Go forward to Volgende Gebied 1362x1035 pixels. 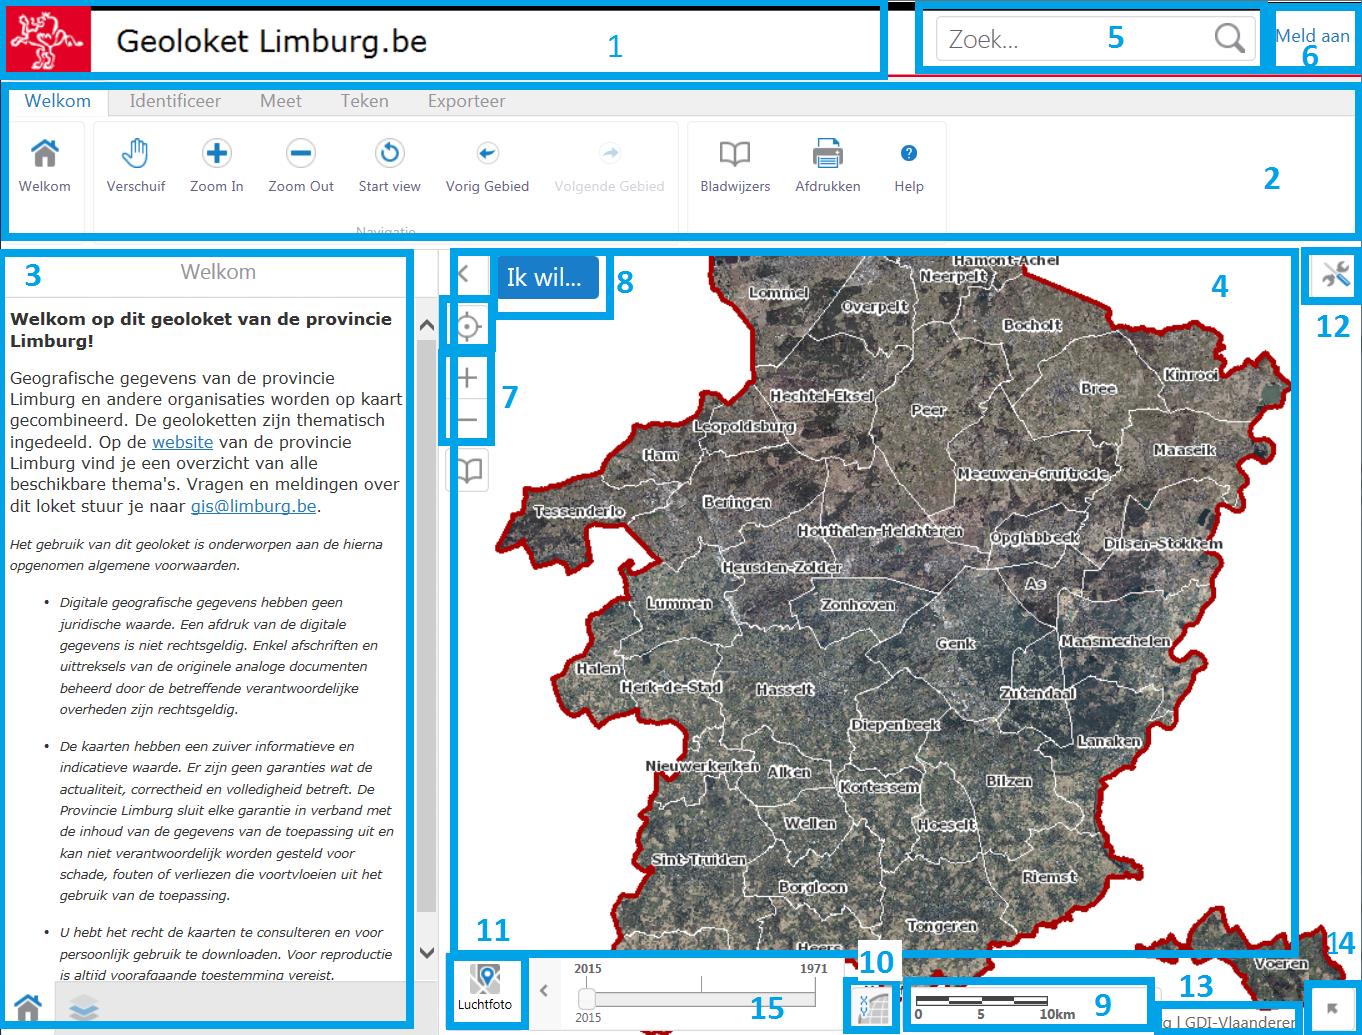(x=609, y=166)
